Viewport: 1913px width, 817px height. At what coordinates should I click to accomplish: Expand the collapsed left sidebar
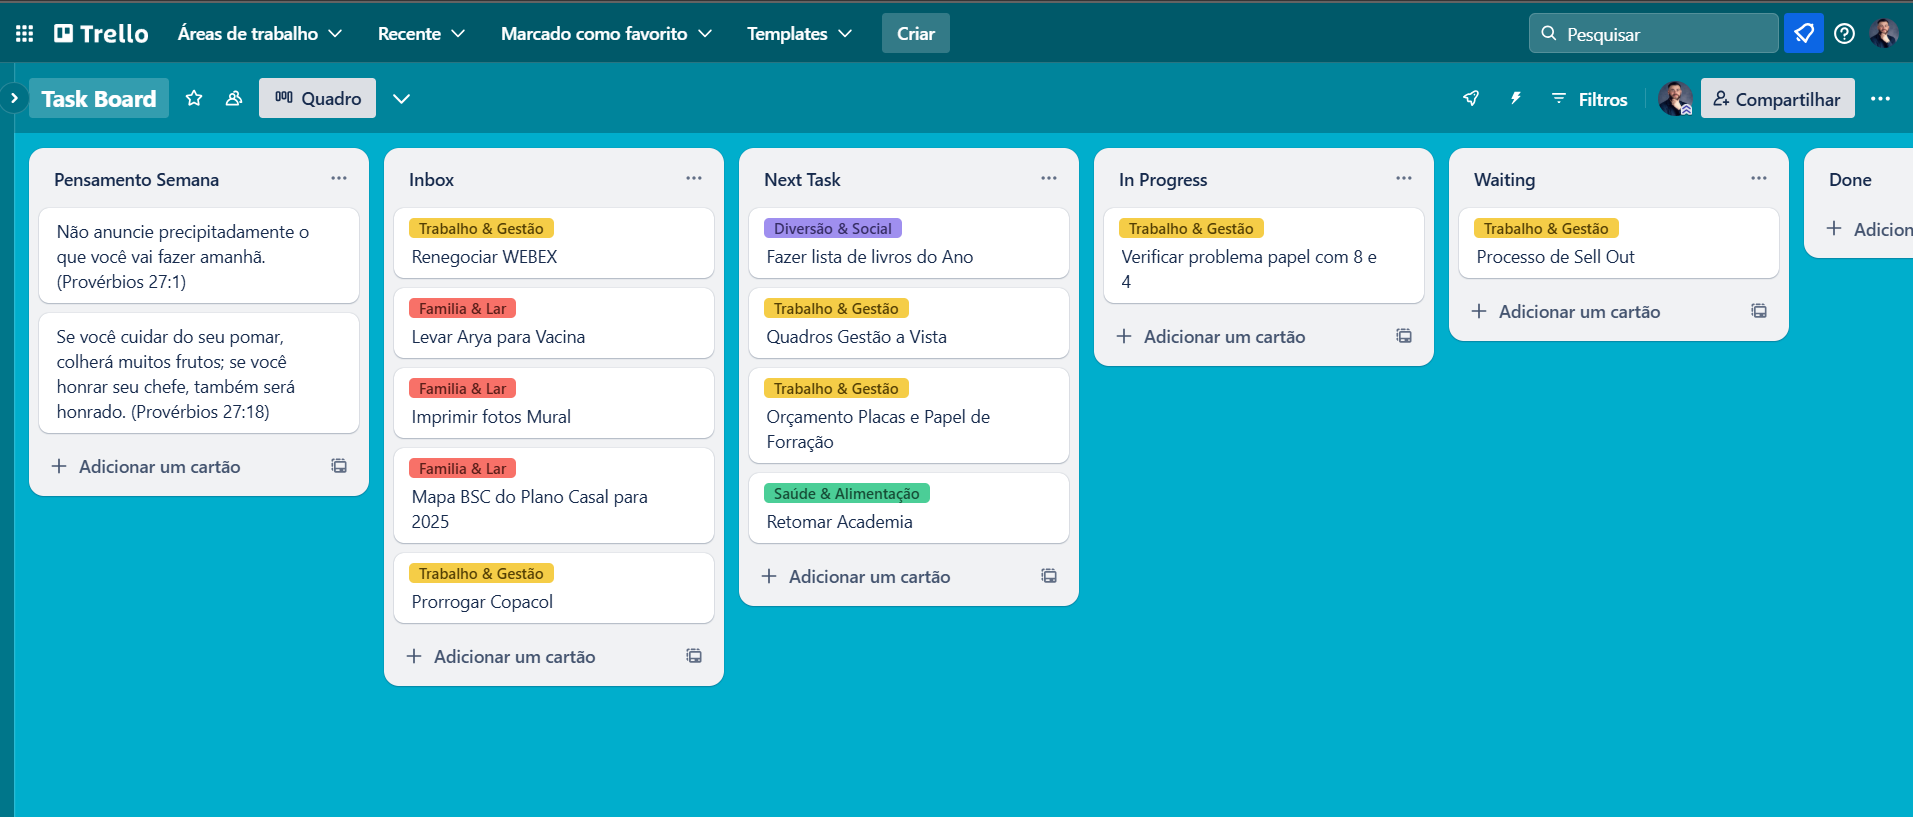click(14, 98)
